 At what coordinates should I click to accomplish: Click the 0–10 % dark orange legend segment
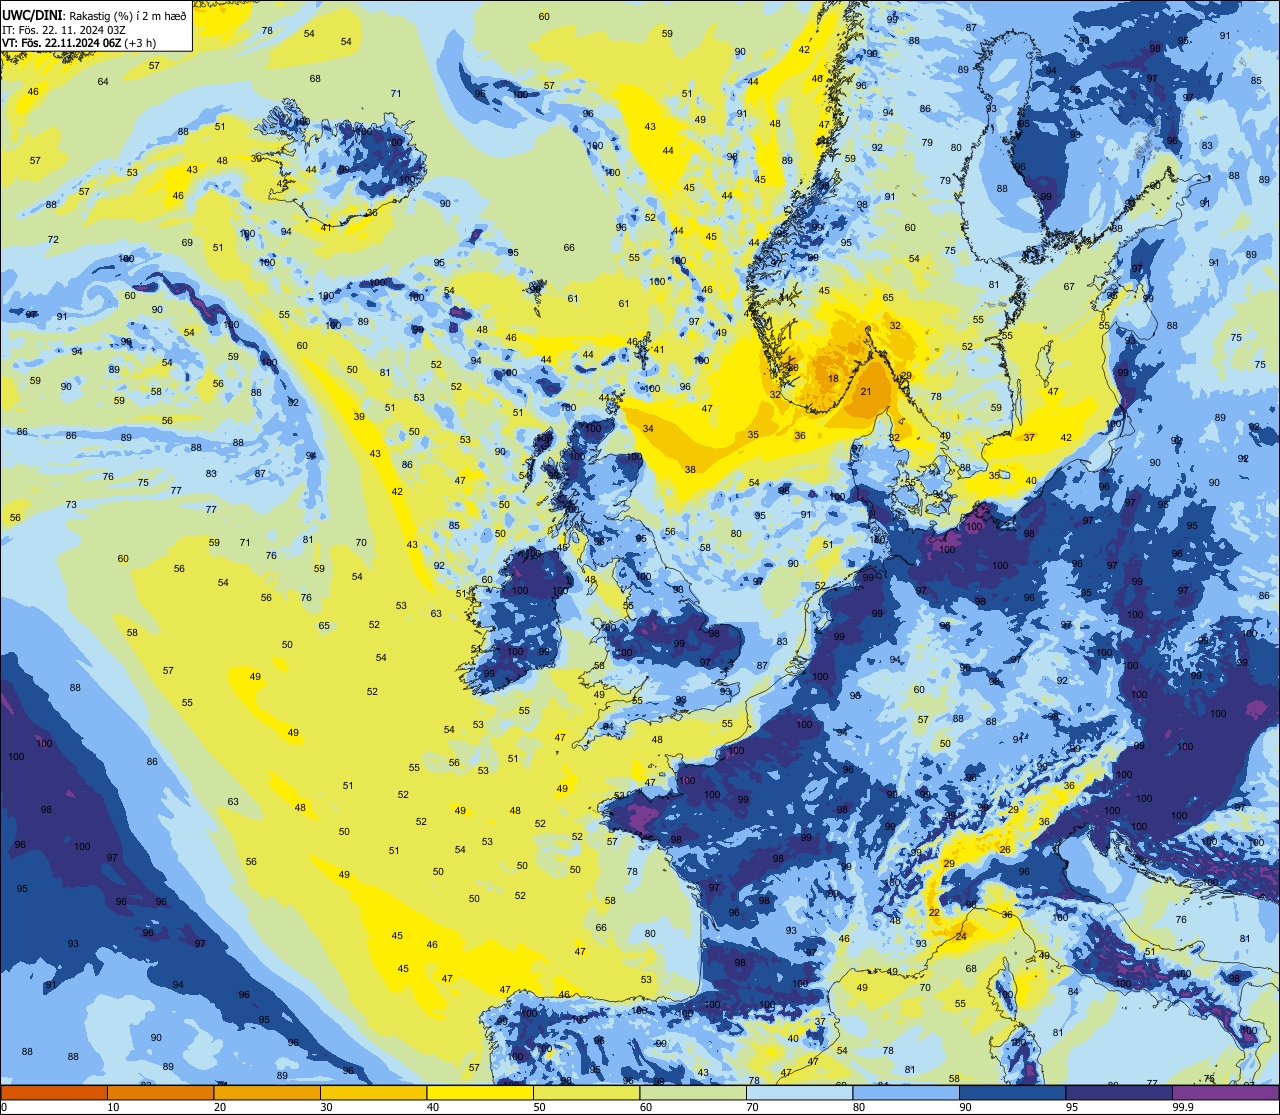pos(54,1092)
